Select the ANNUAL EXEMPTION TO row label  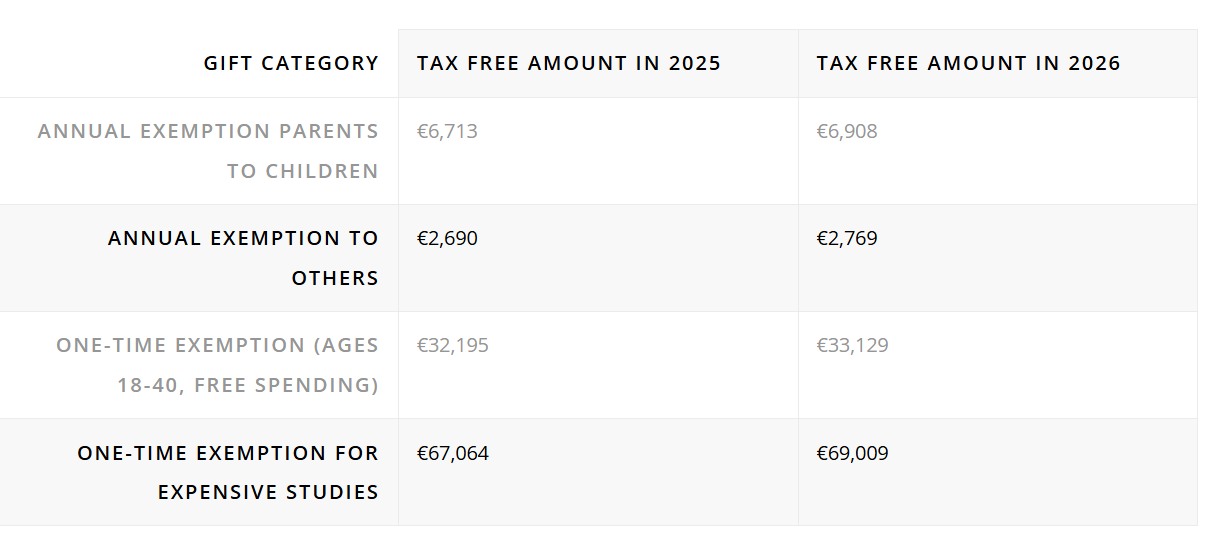(x=243, y=238)
